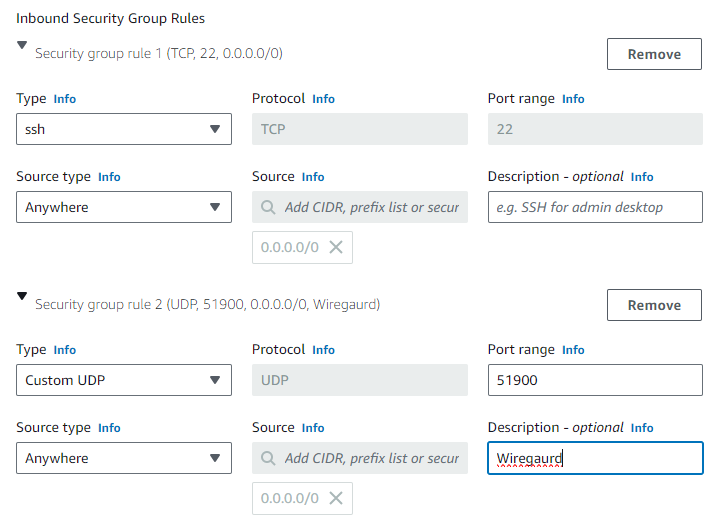716x518 pixels.
Task: Open the Custom UDP Type dropdown
Action: 124,380
